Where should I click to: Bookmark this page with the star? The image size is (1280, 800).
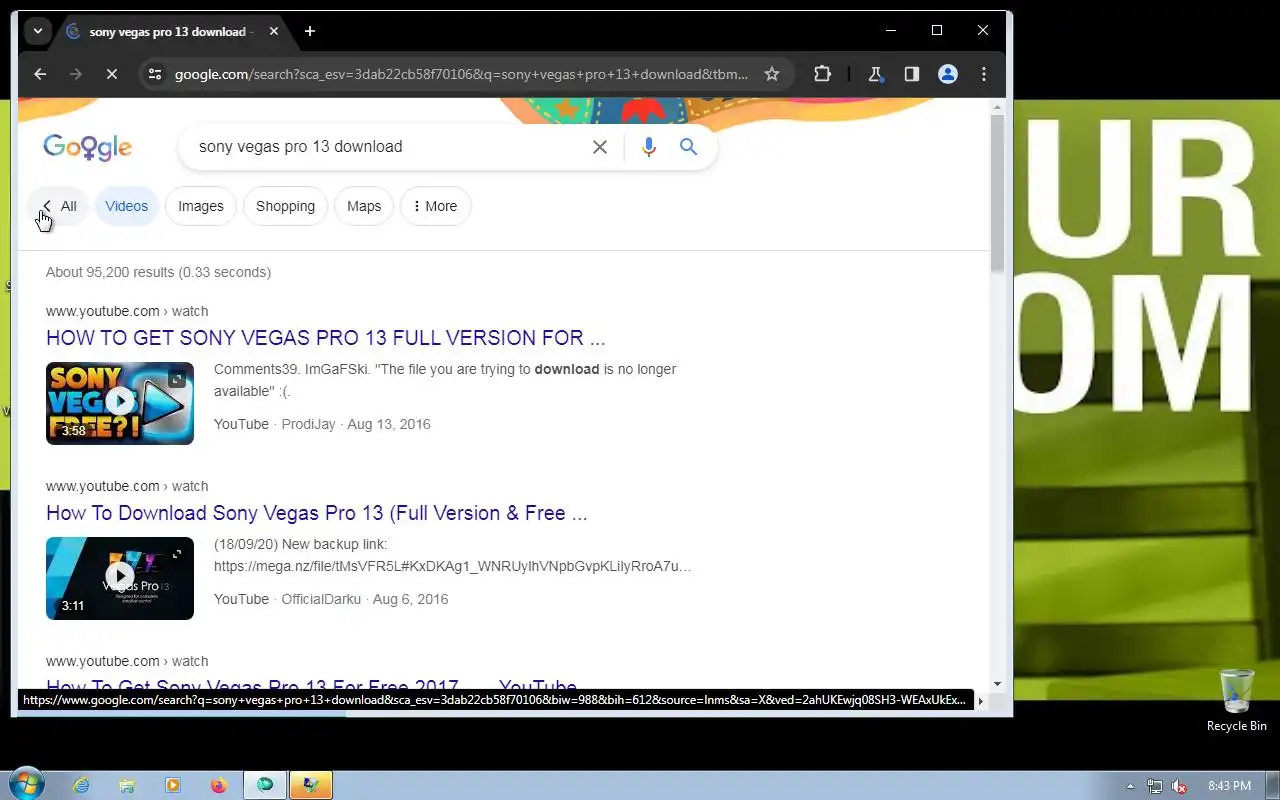[772, 74]
